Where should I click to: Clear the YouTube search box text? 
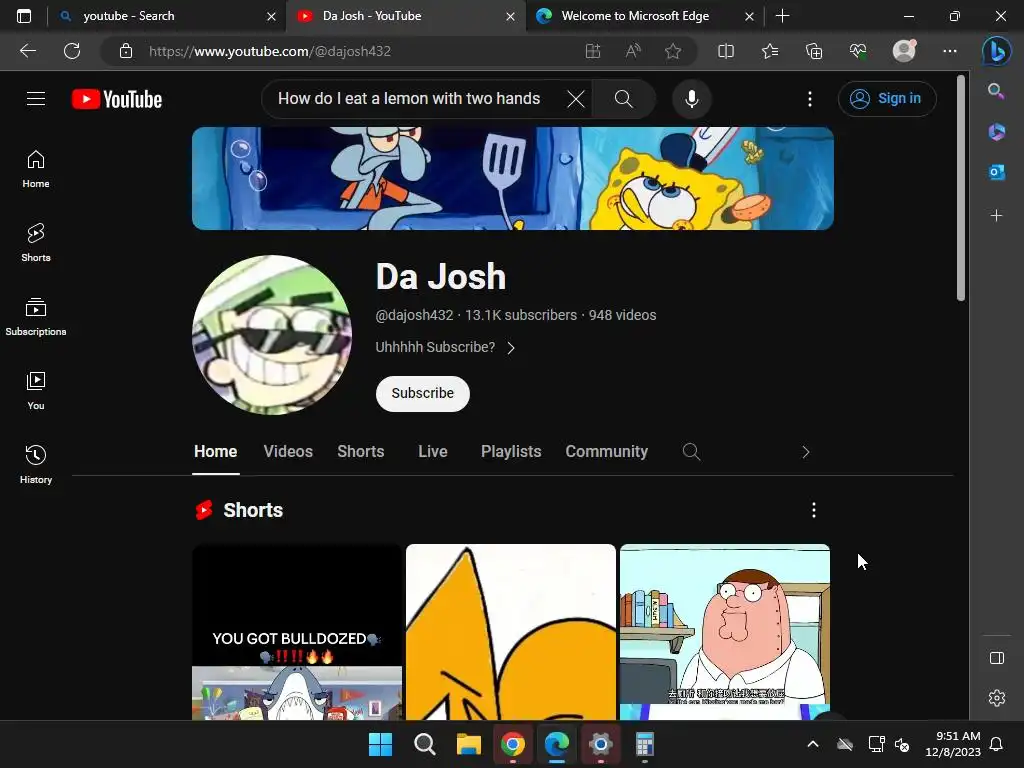(575, 99)
